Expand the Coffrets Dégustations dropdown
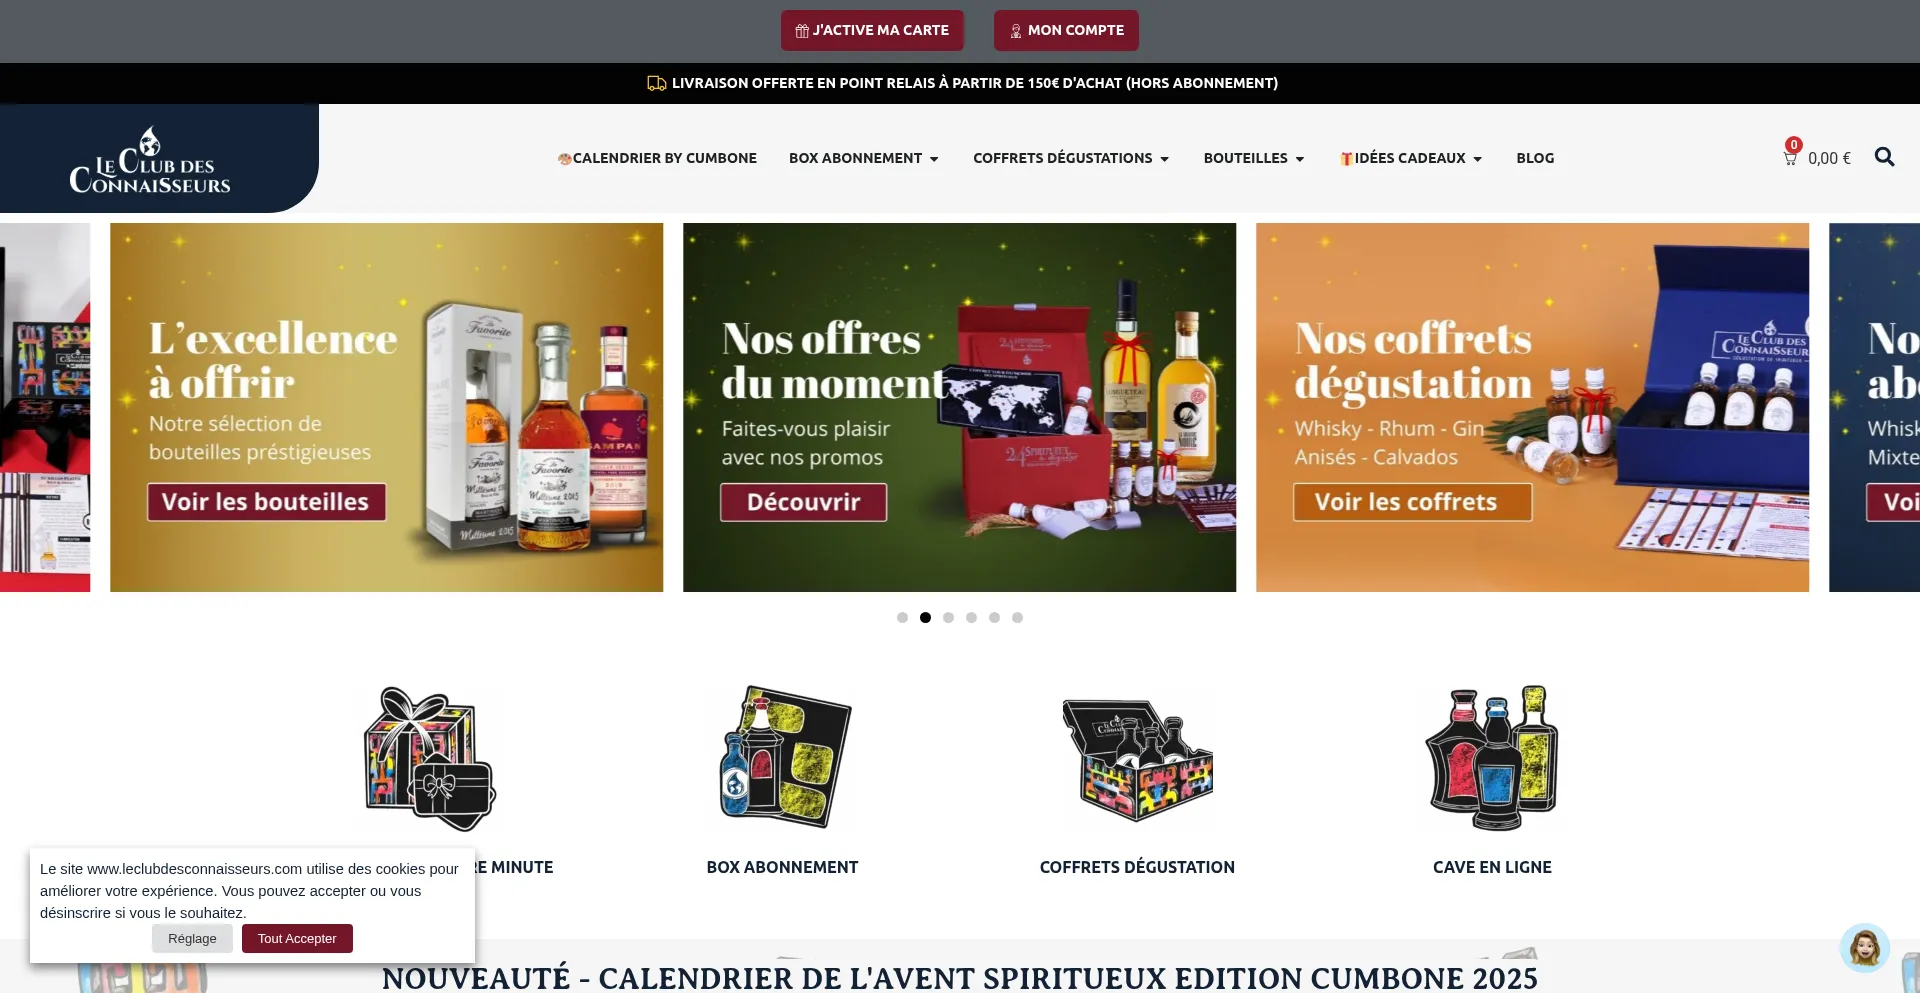Viewport: 1920px width, 993px height. (1071, 158)
